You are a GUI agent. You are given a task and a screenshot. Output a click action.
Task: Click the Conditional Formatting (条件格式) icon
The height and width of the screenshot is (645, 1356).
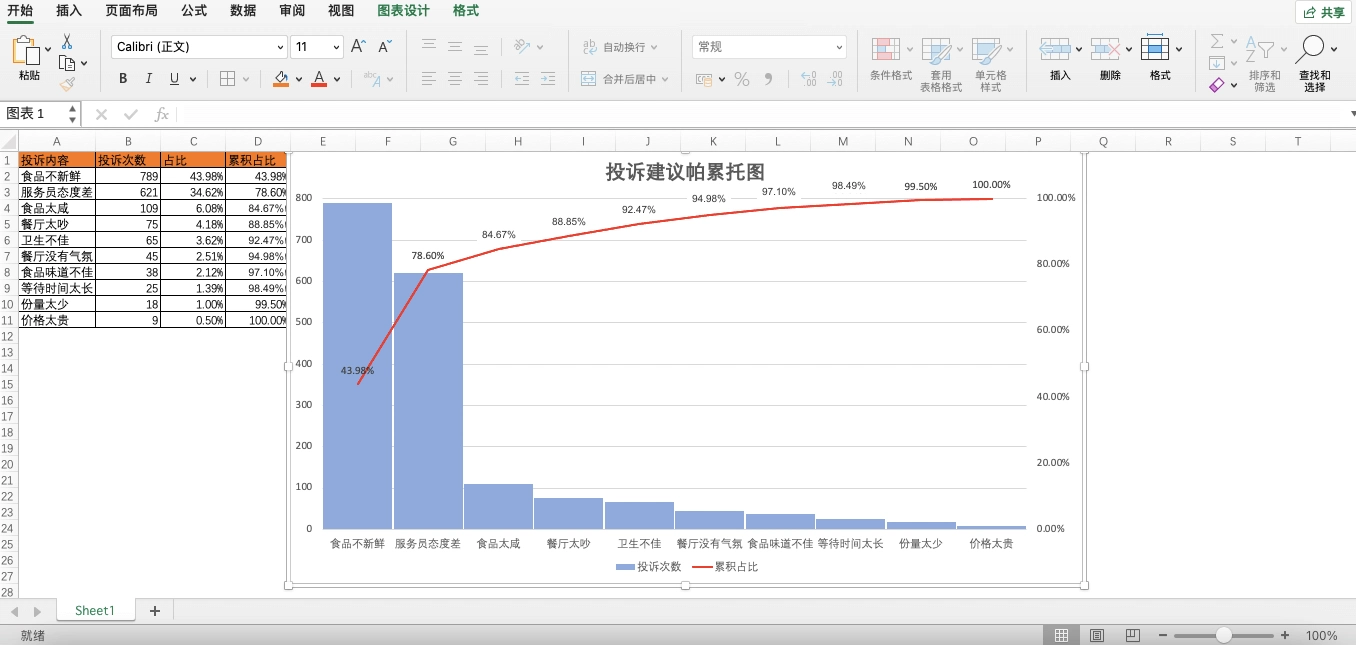(886, 50)
